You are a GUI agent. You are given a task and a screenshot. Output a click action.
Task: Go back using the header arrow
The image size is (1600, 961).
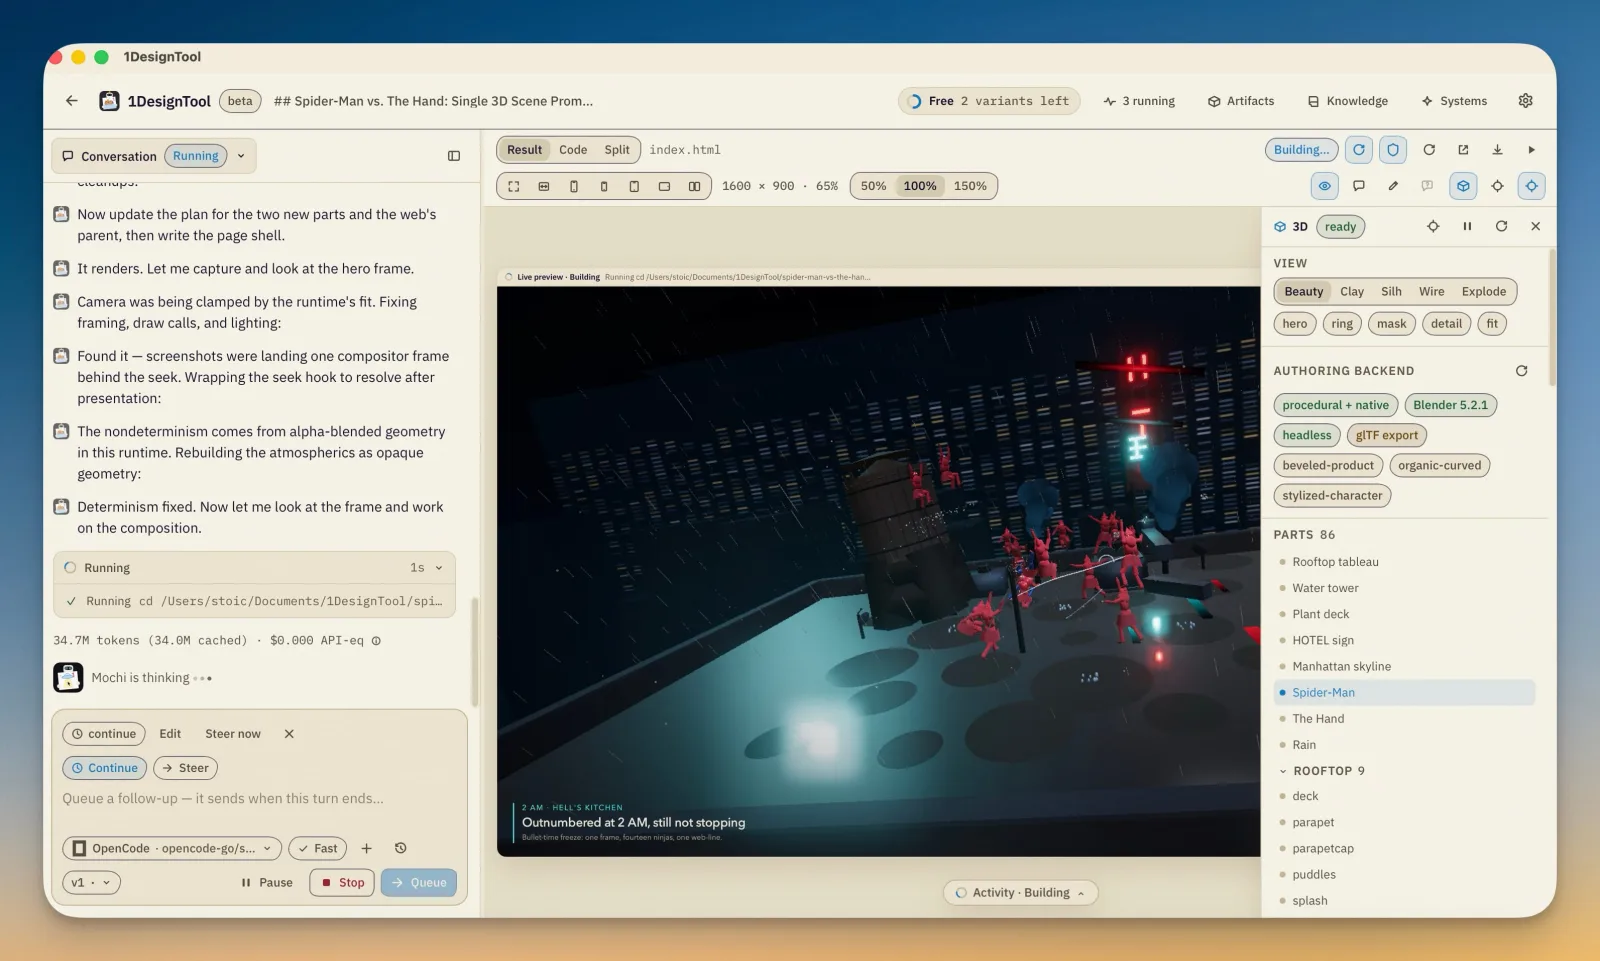coord(71,101)
